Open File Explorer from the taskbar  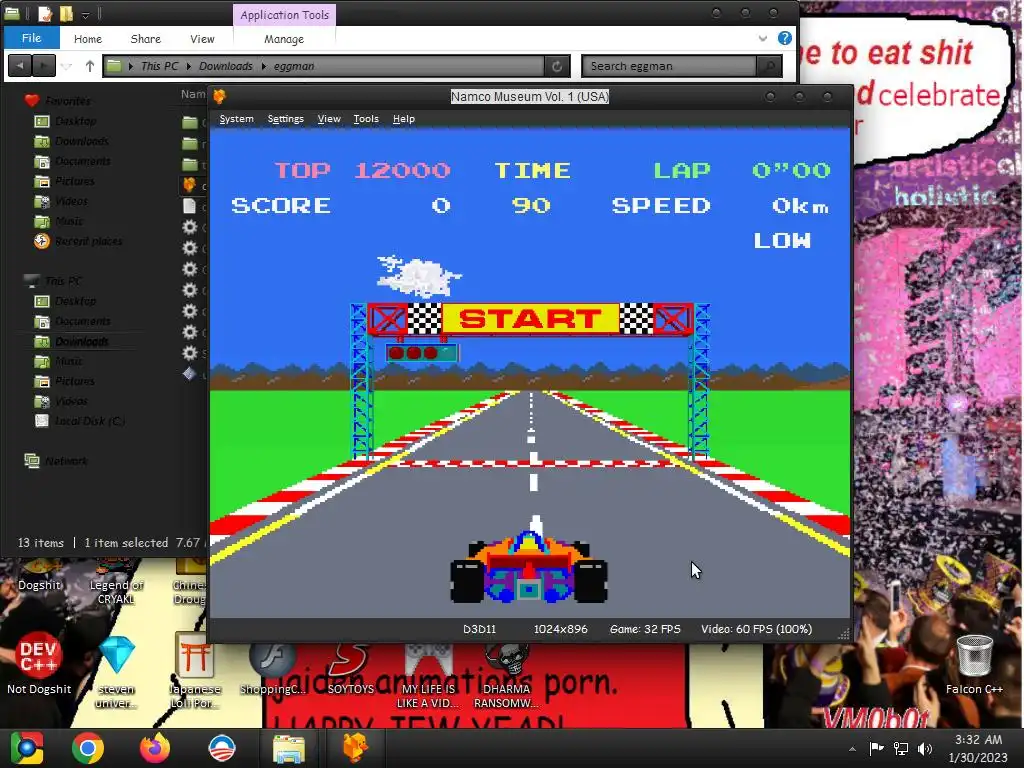tap(288, 748)
